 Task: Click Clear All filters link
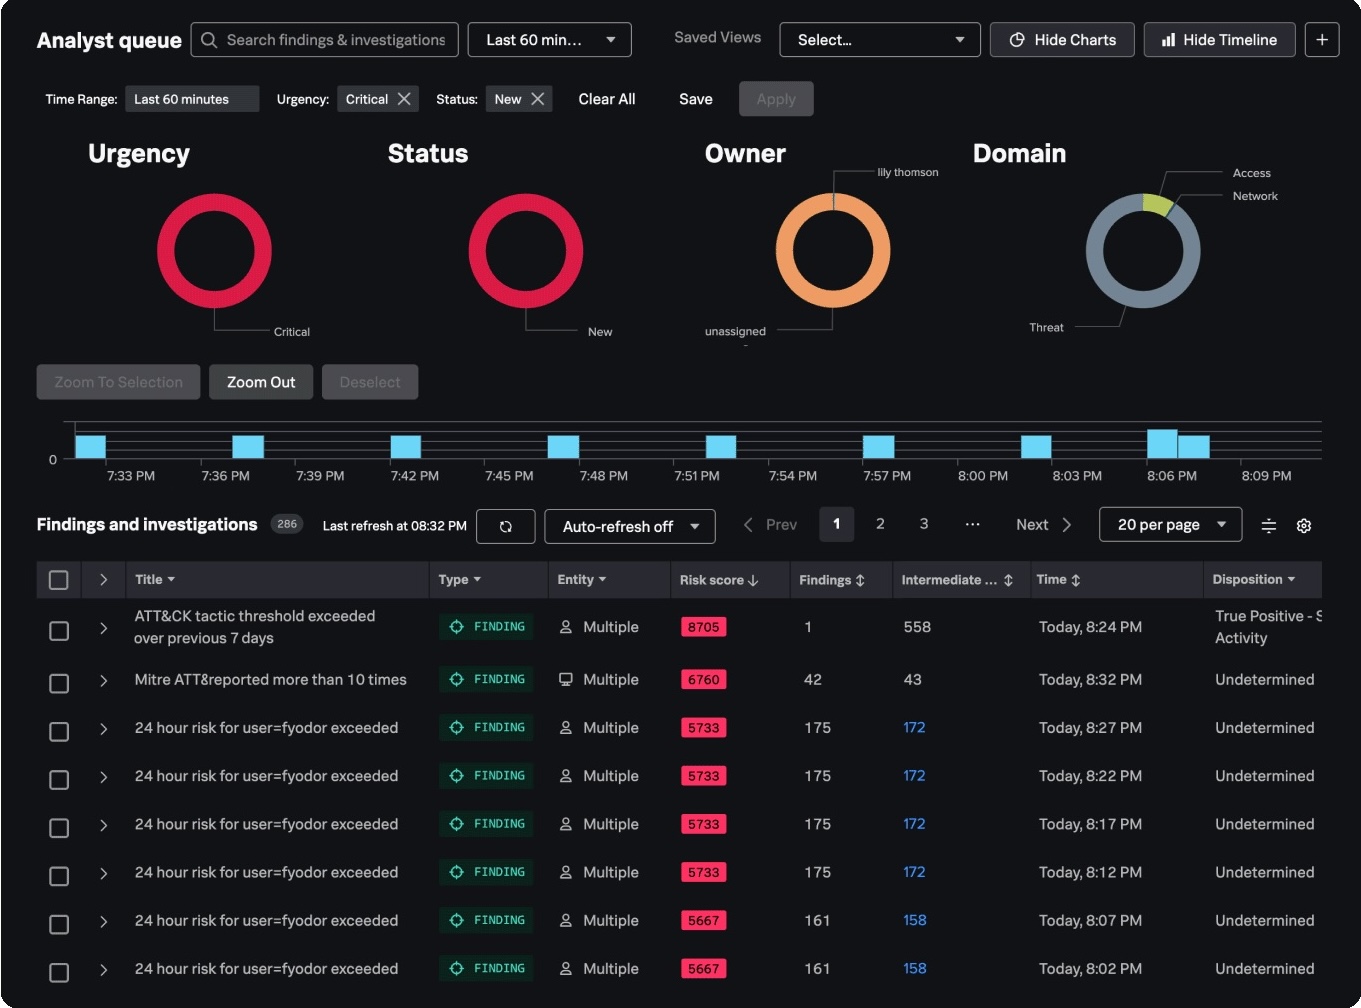pos(606,99)
